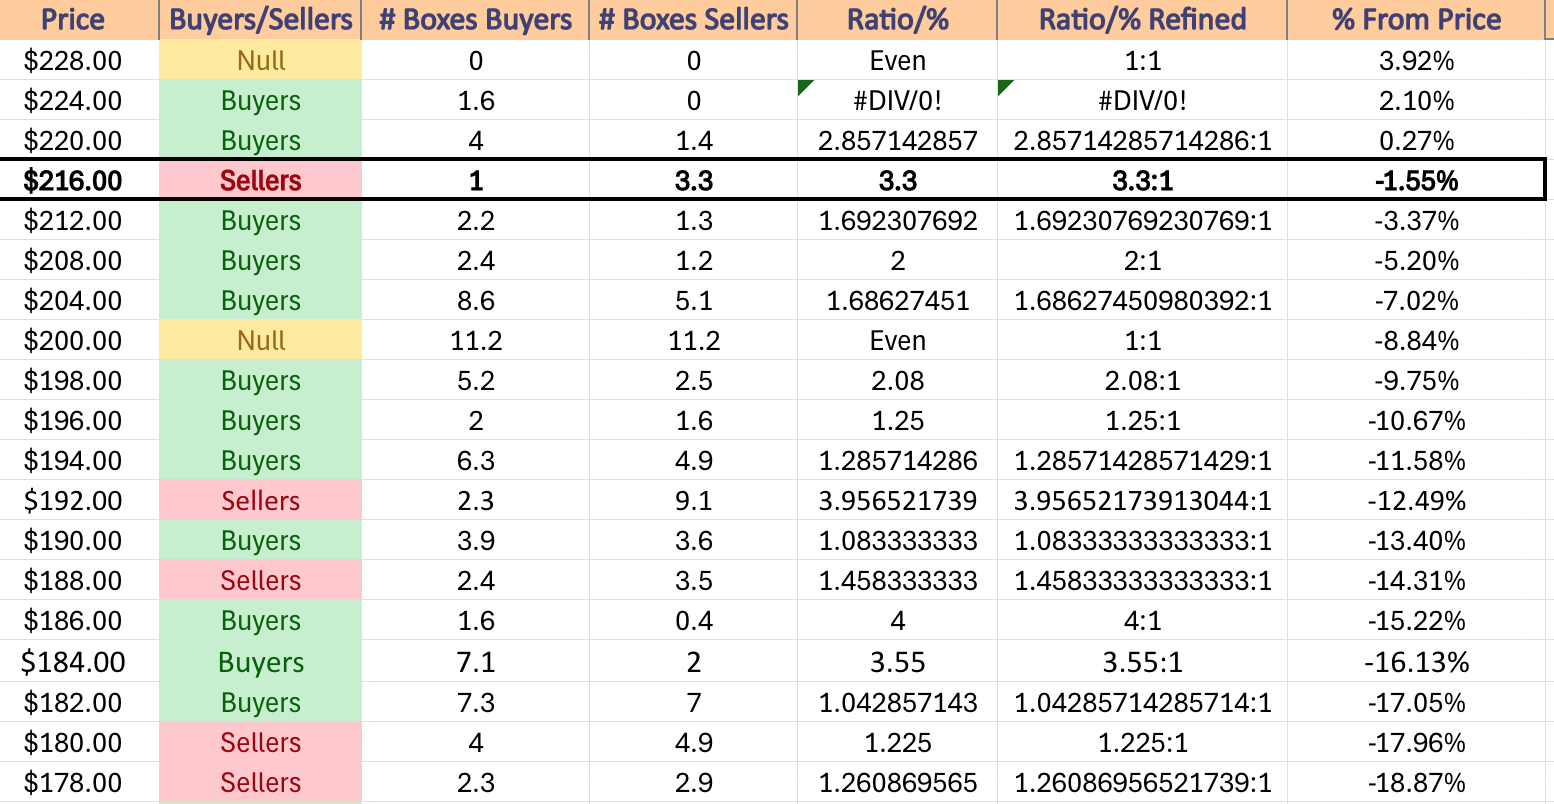The width and height of the screenshot is (1554, 804).
Task: Click the $212.00 price cell
Action: [79, 221]
